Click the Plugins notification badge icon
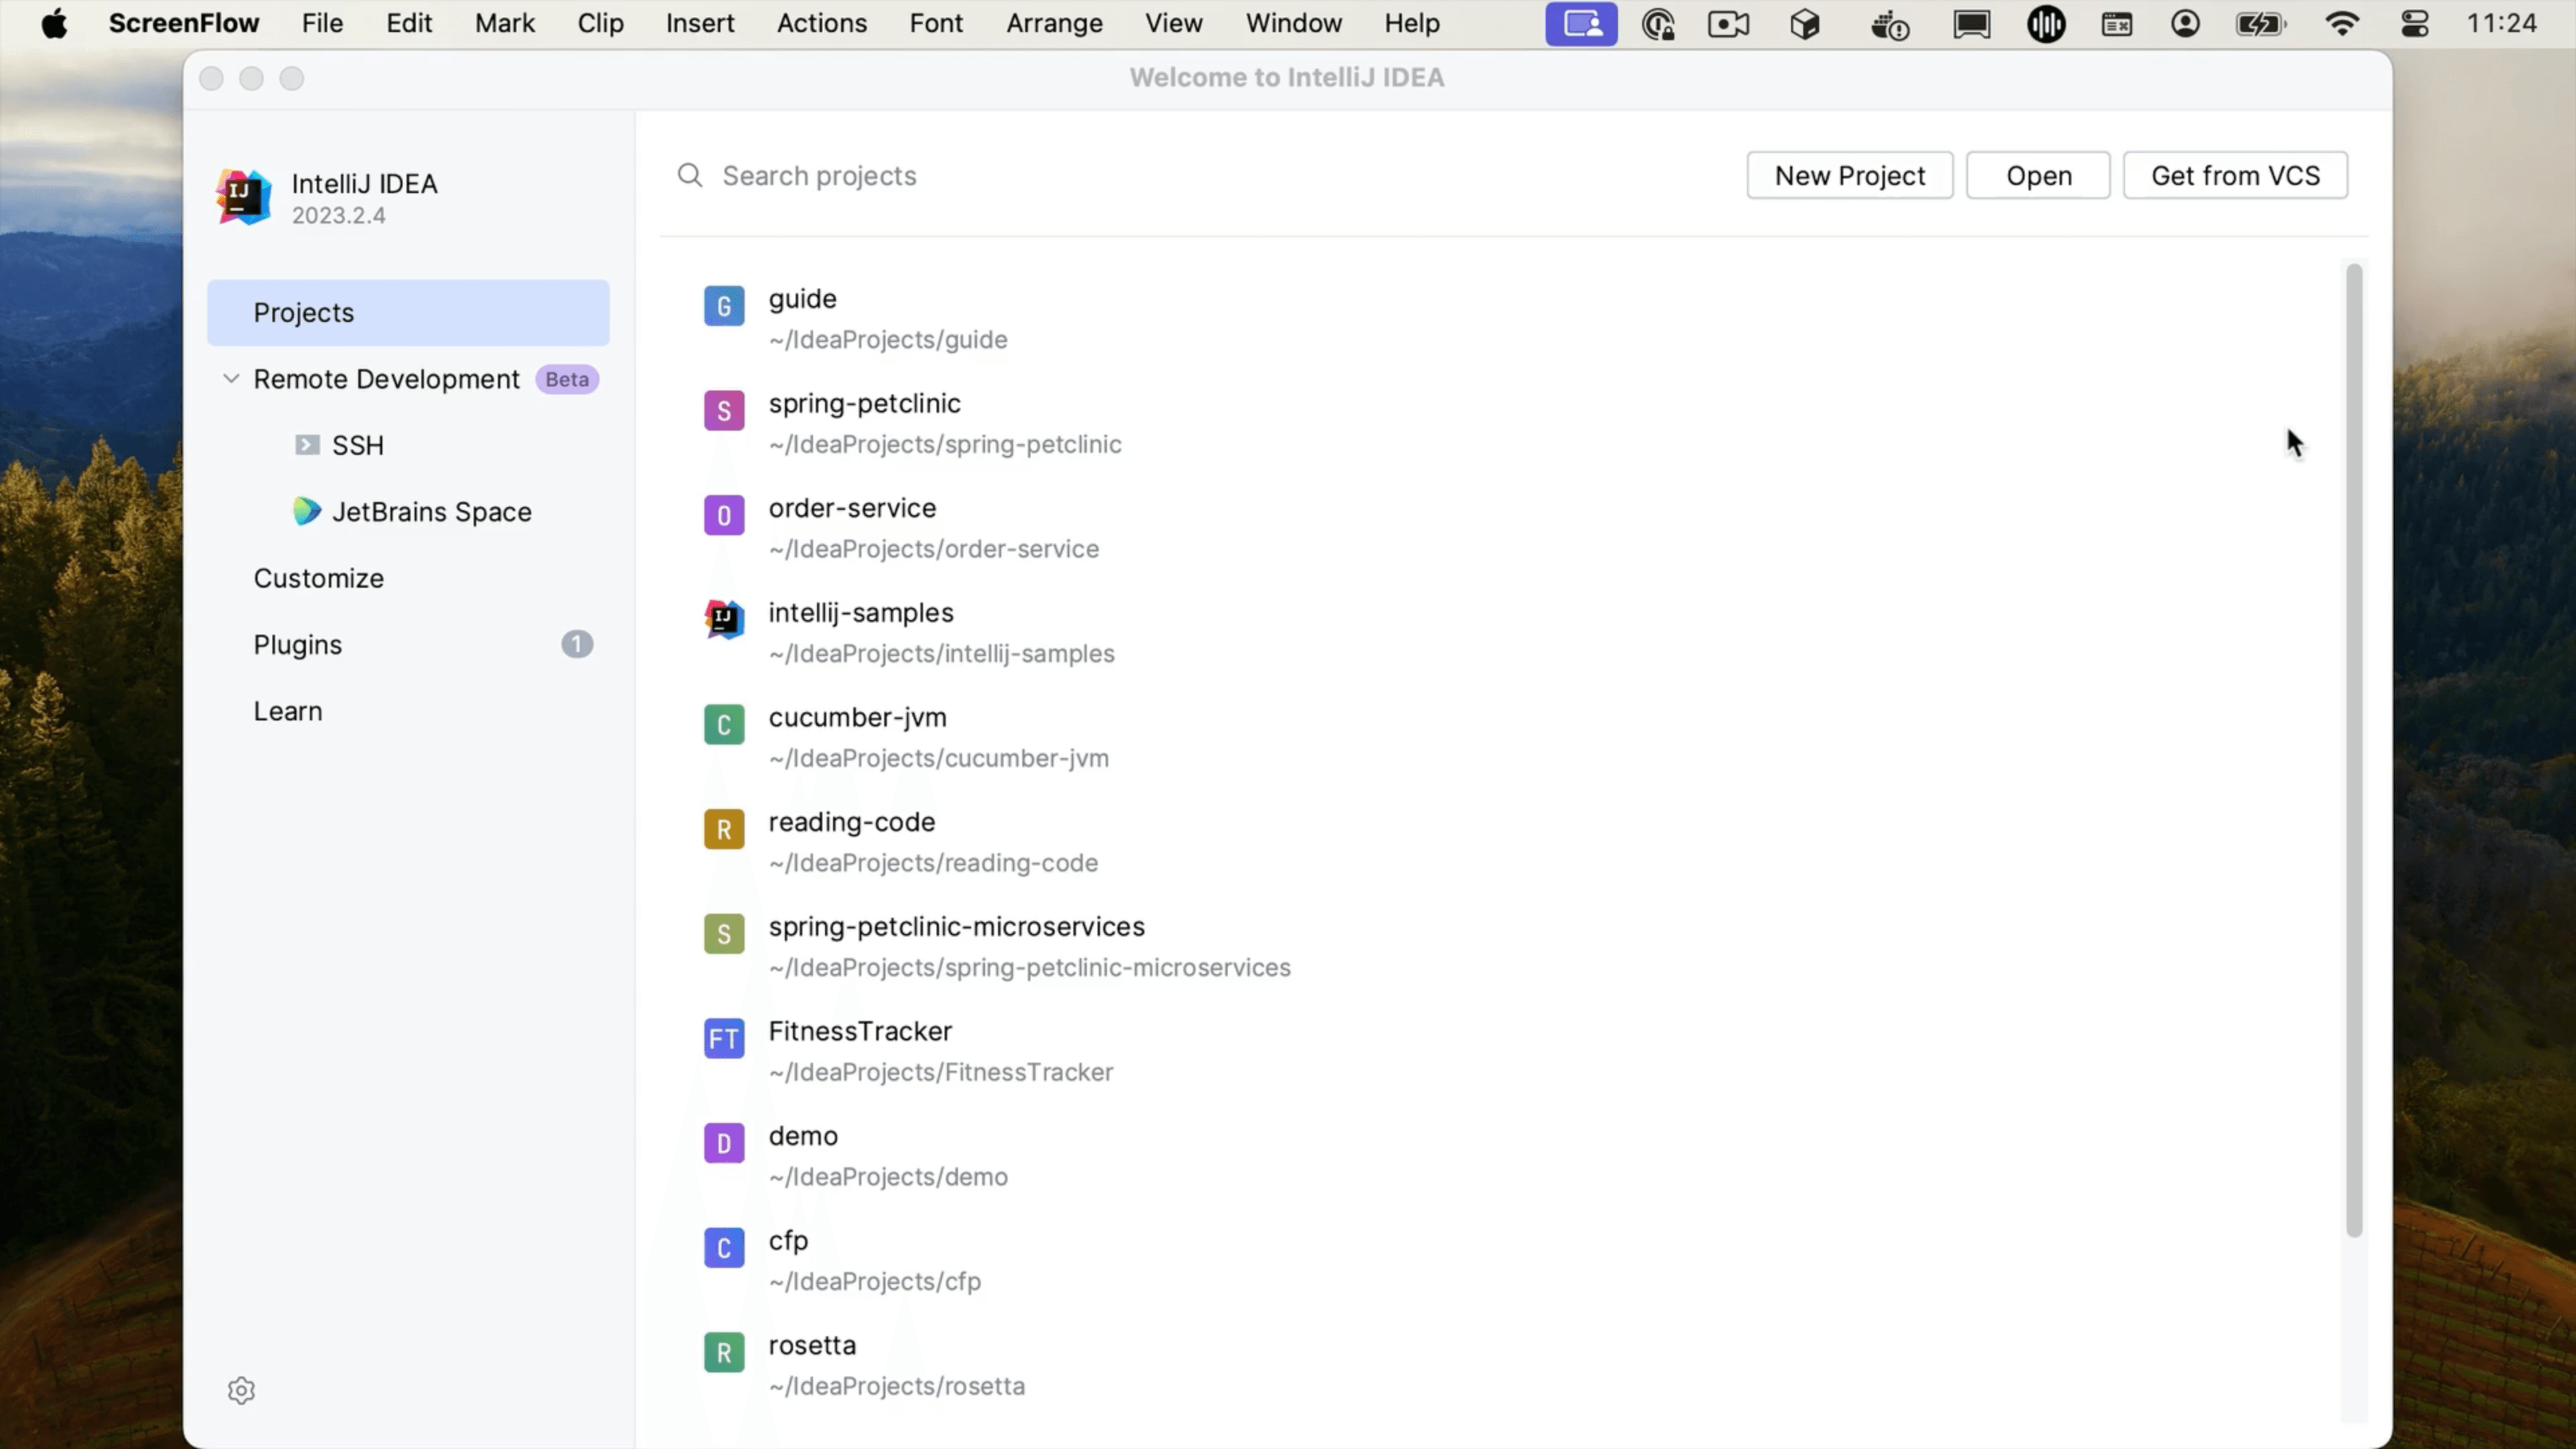The height and width of the screenshot is (1449, 2576). tap(577, 644)
